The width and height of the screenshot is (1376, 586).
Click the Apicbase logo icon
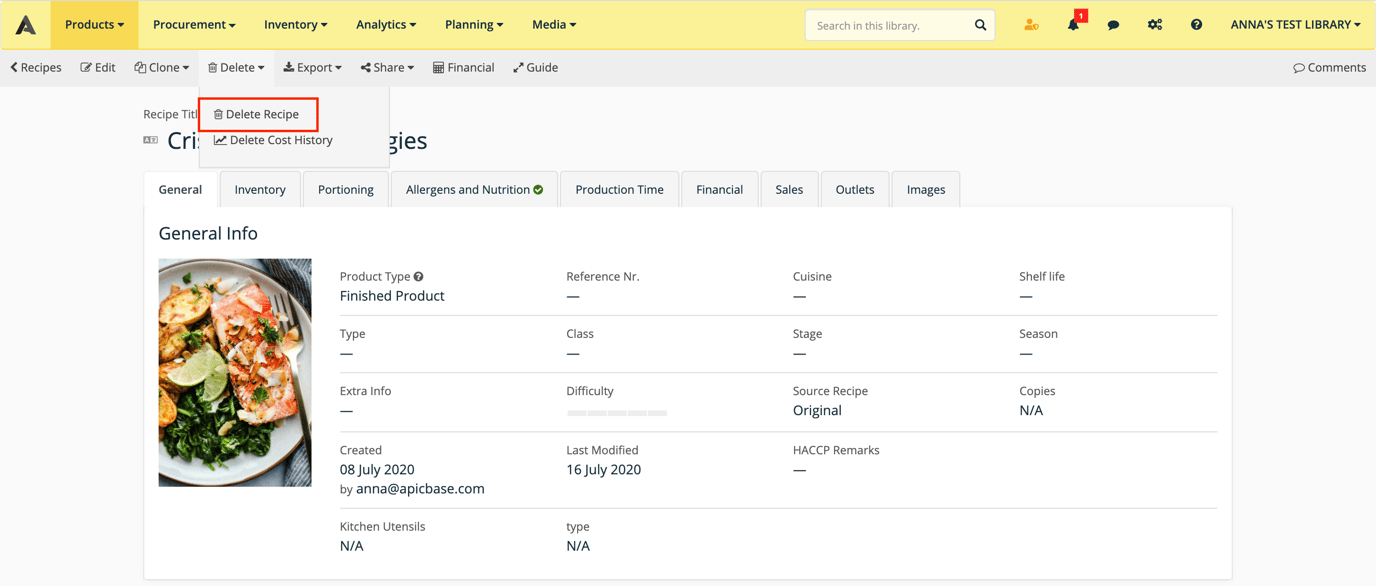pos(26,25)
